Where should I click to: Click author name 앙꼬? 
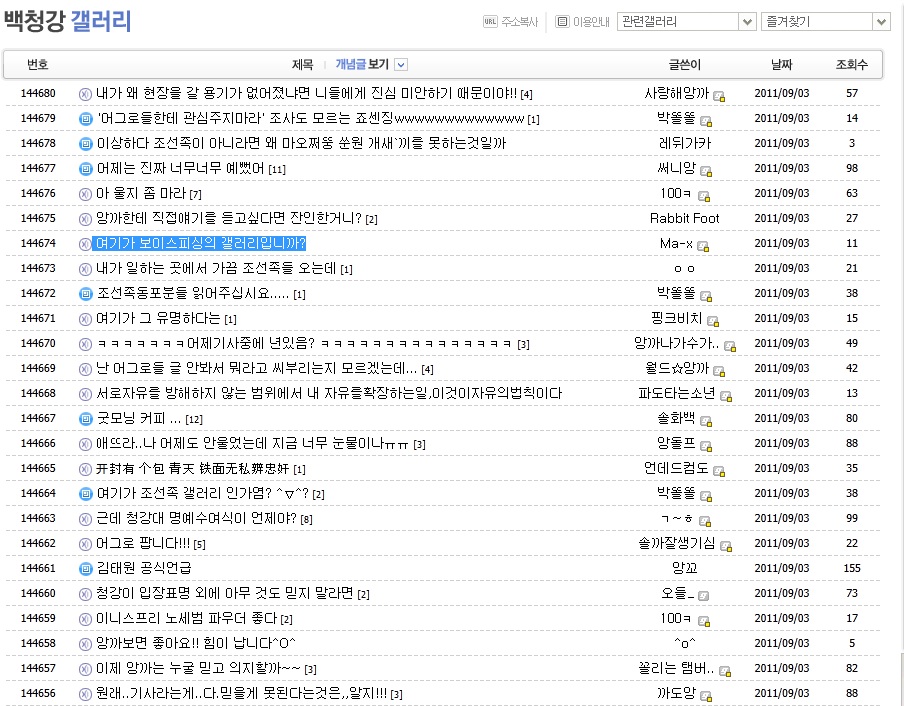click(x=684, y=568)
